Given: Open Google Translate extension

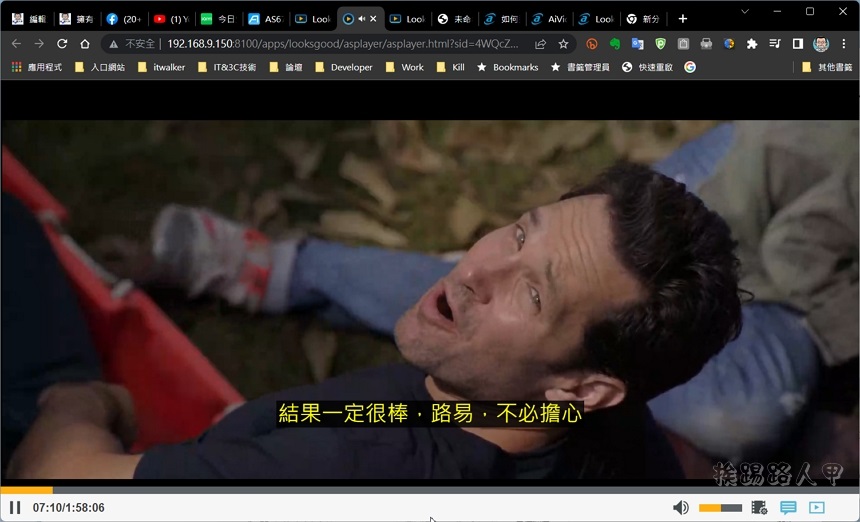Looking at the screenshot, I should [x=637, y=44].
